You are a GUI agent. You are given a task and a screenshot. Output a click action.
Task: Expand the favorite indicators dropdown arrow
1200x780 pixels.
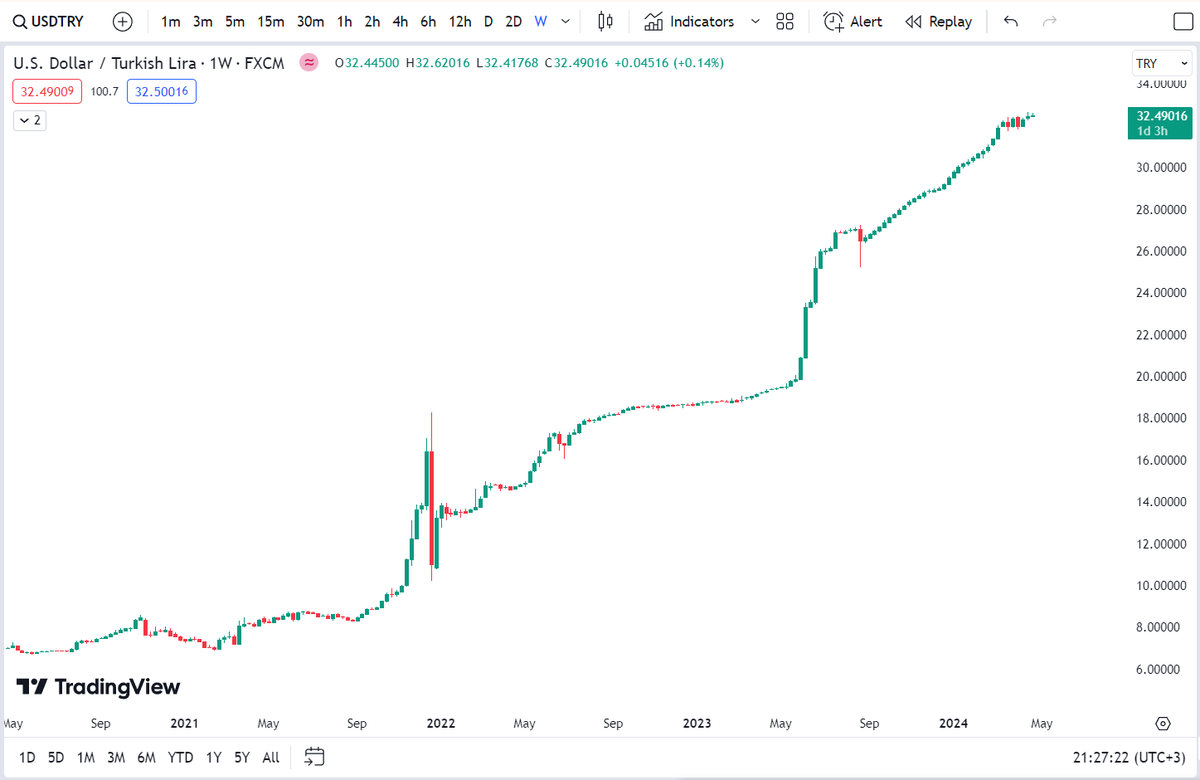[755, 21]
